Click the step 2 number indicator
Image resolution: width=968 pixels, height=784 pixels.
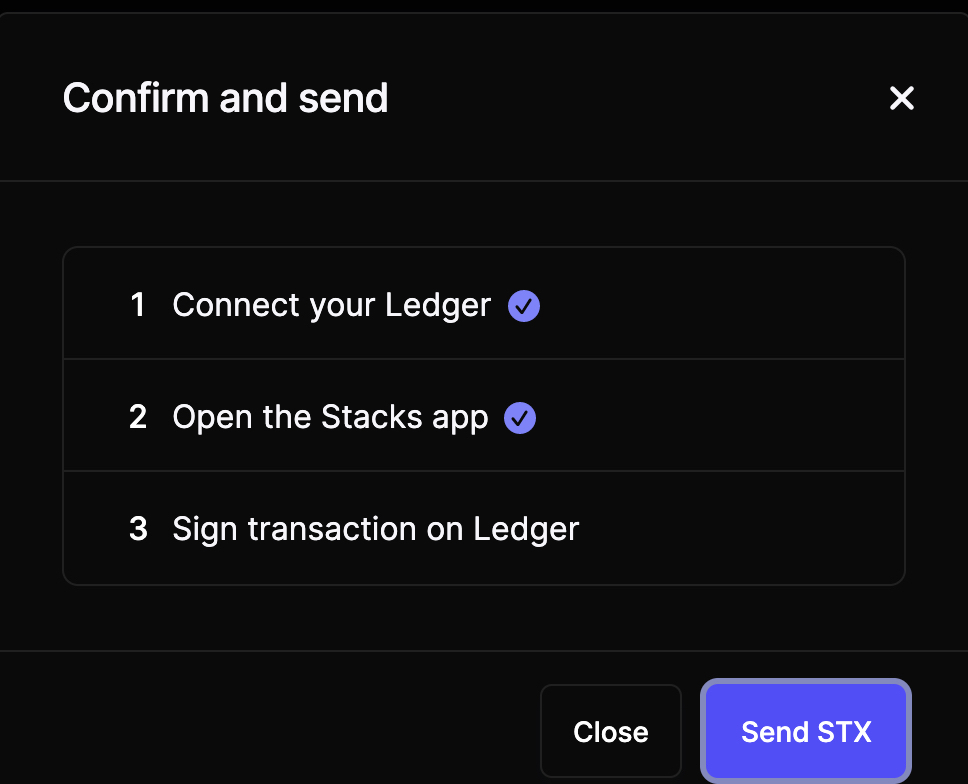(138, 418)
